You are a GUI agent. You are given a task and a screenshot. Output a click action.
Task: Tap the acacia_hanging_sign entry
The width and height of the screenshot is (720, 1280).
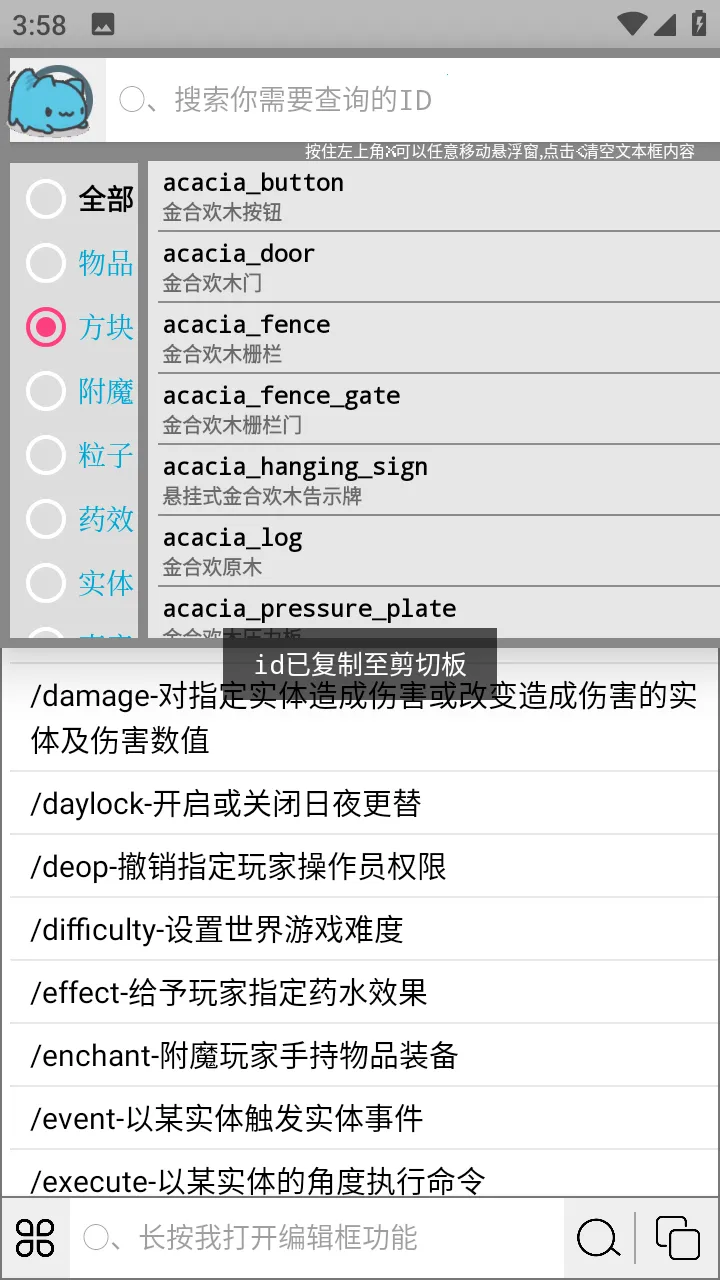(438, 480)
